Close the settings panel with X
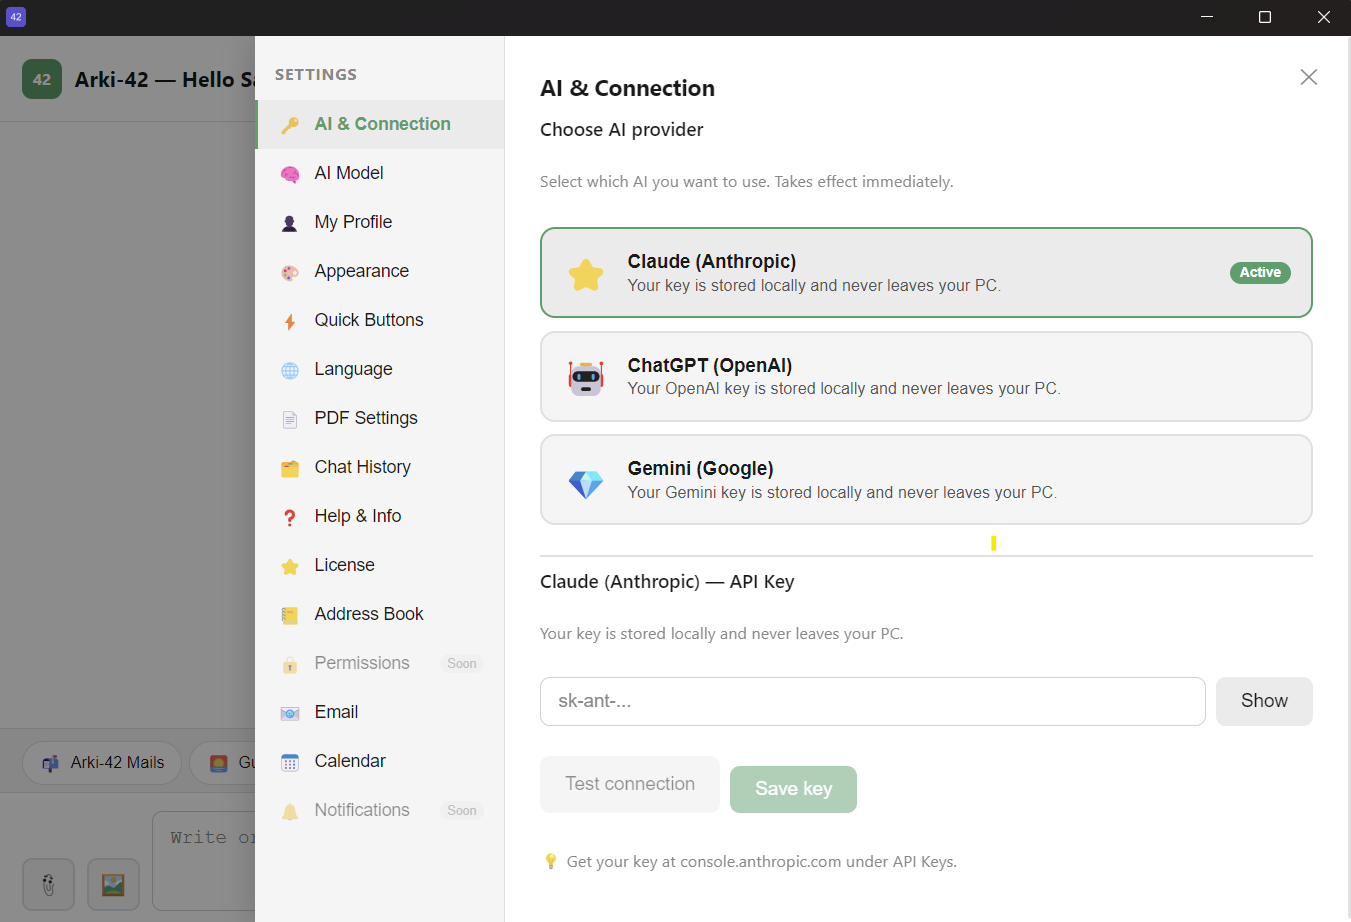Viewport: 1351px width, 922px height. pyautogui.click(x=1308, y=77)
